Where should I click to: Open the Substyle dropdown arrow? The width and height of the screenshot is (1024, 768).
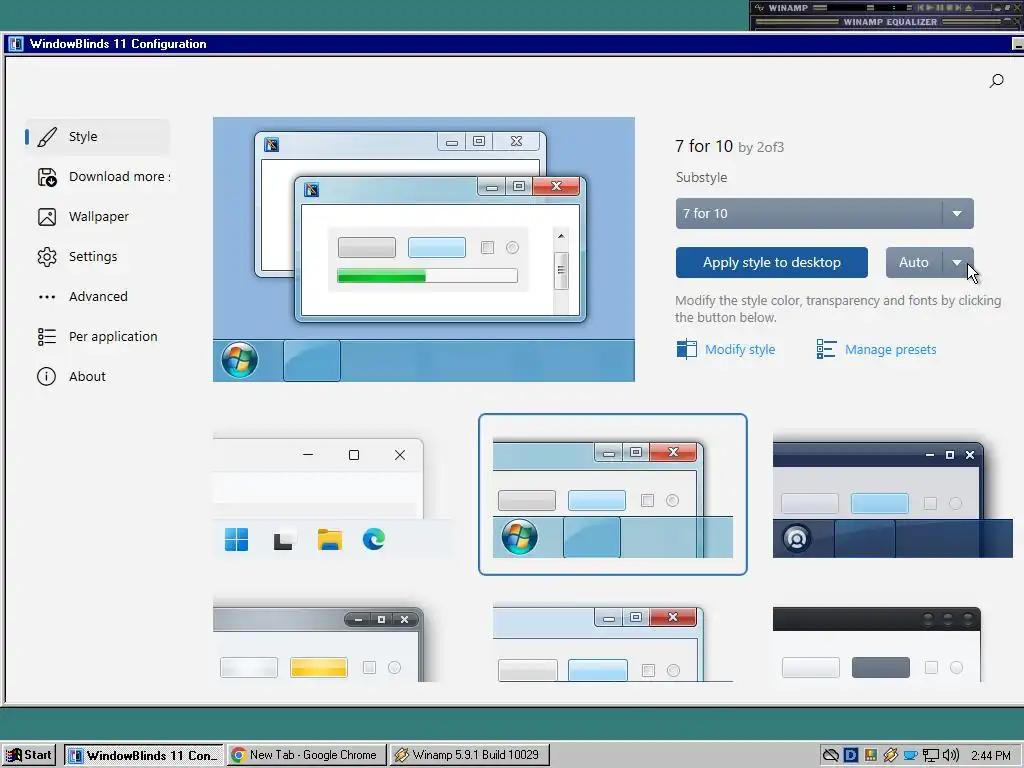(957, 214)
